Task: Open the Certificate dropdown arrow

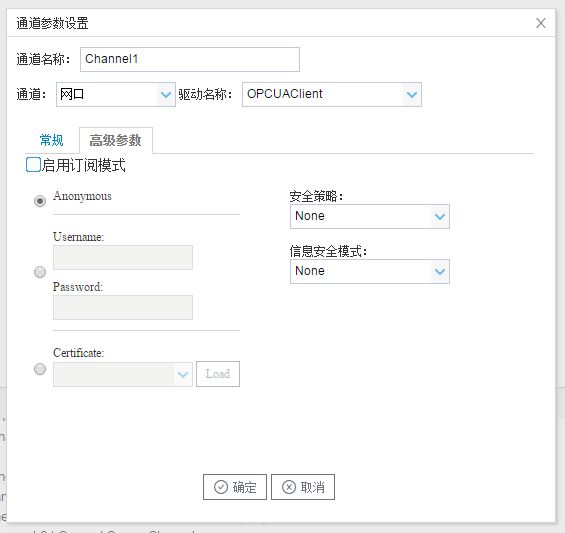Action: point(183,374)
